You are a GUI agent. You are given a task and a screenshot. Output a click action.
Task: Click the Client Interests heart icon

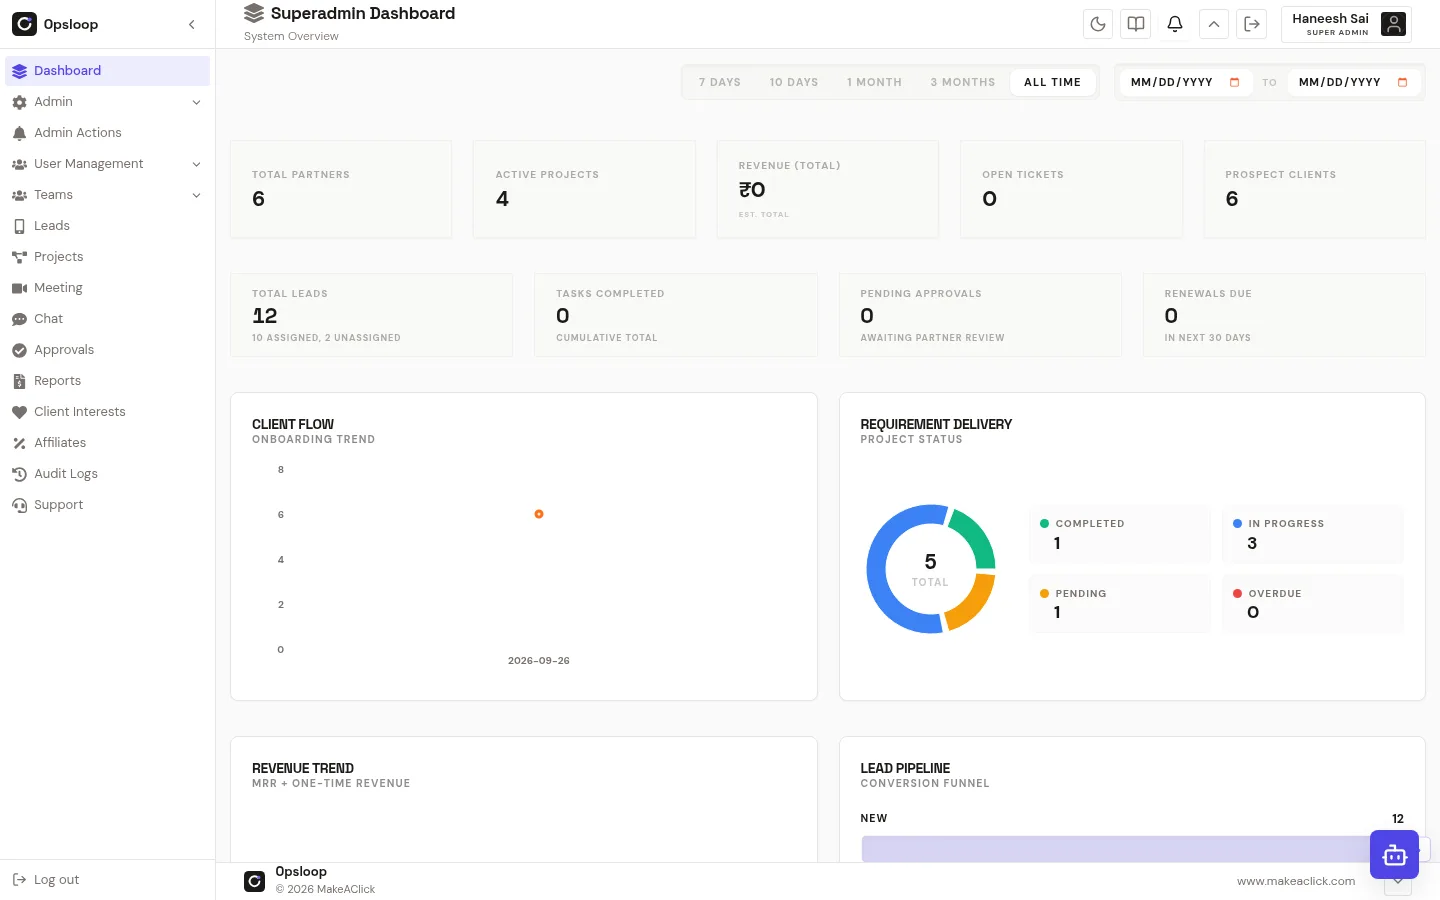19,412
